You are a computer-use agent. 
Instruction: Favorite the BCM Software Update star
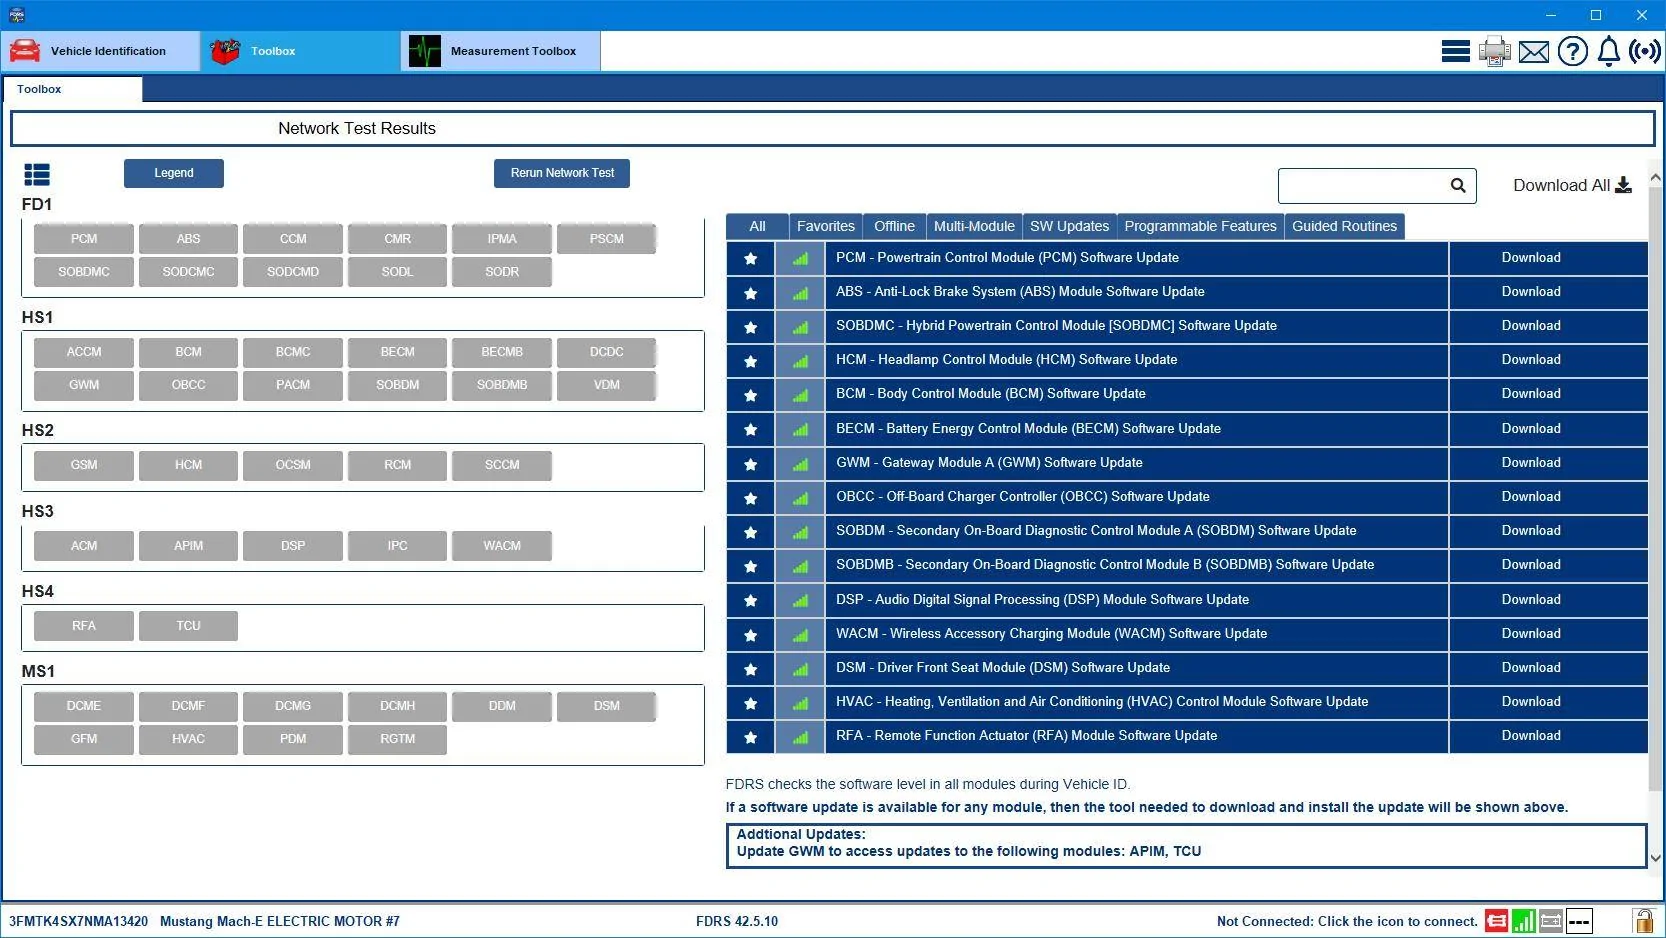[x=750, y=395]
